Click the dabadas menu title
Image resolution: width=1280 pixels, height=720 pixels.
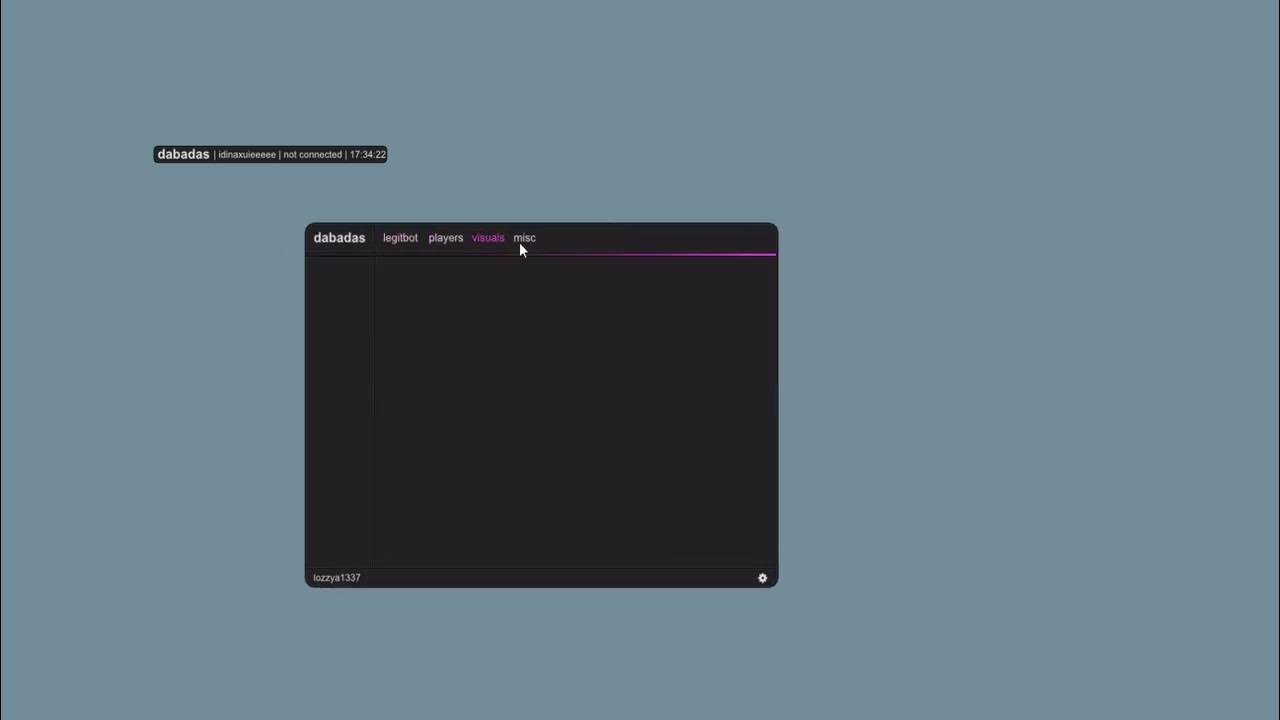pyautogui.click(x=339, y=238)
